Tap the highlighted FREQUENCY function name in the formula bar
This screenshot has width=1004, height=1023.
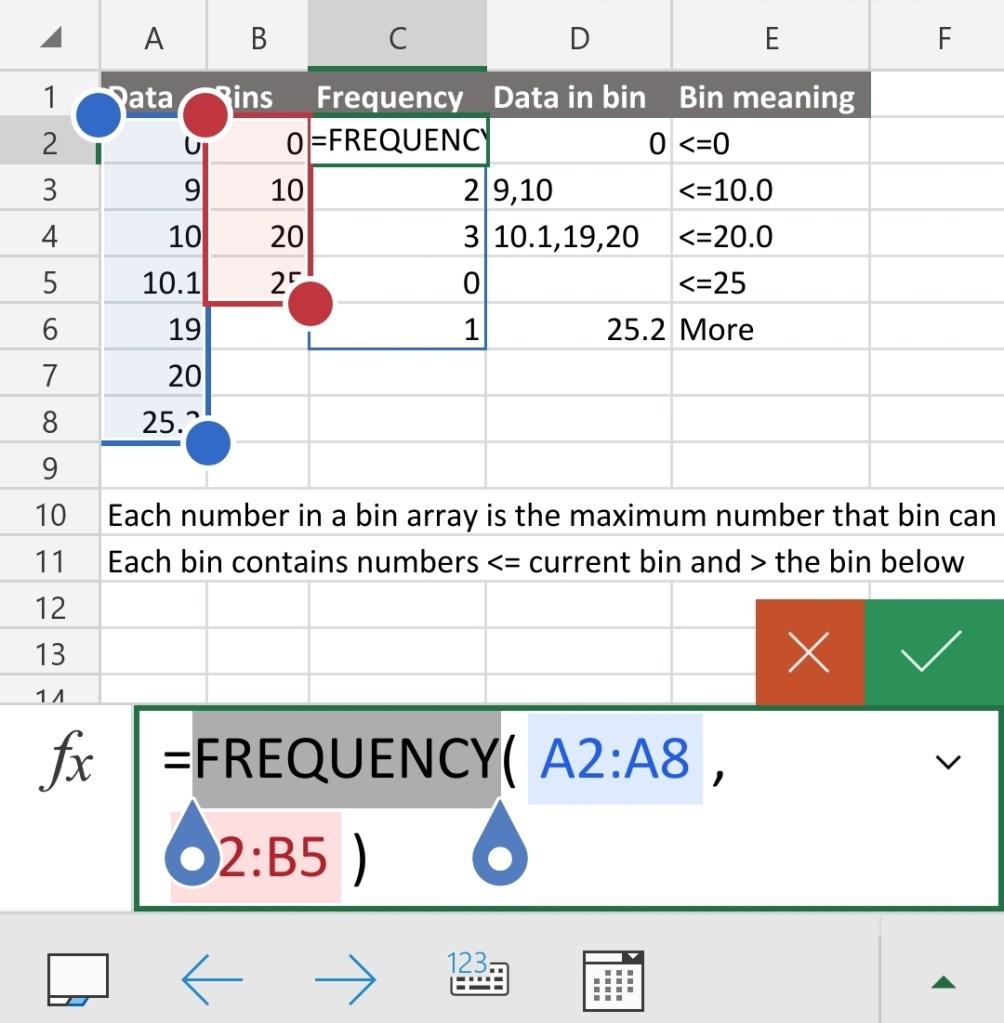click(345, 760)
